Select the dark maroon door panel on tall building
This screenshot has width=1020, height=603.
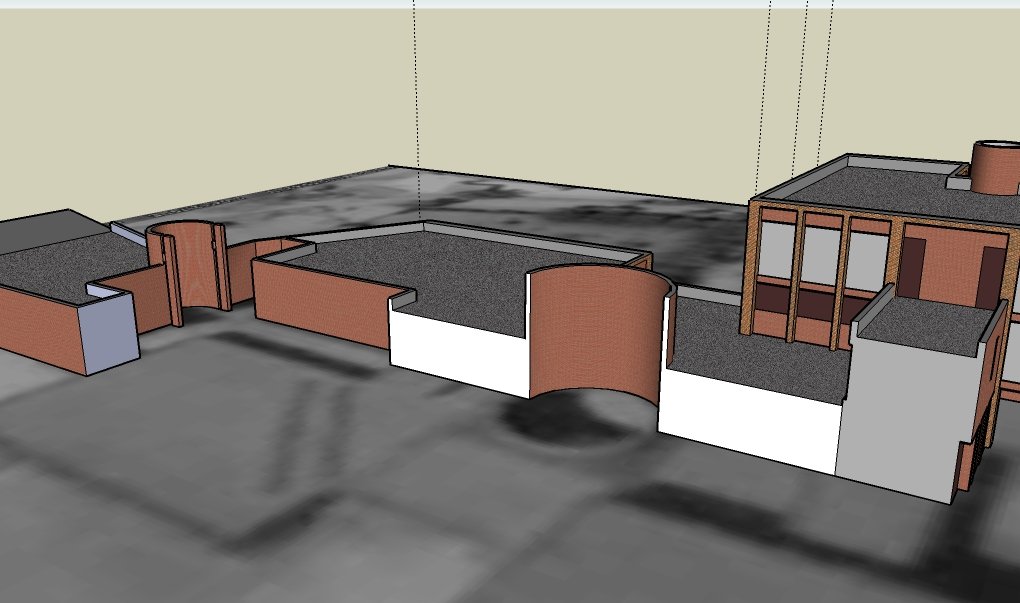click(x=989, y=277)
